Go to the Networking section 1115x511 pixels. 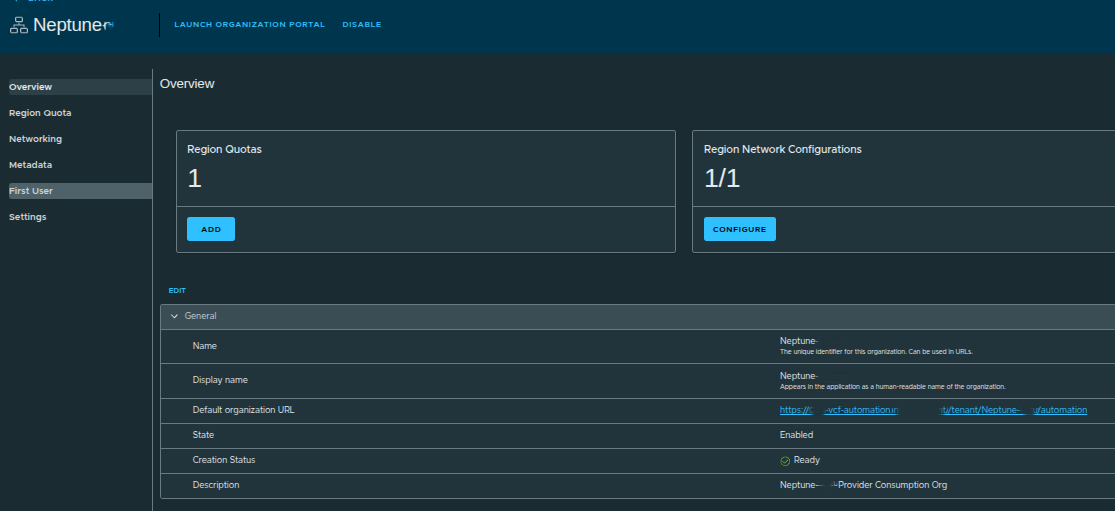pos(35,139)
